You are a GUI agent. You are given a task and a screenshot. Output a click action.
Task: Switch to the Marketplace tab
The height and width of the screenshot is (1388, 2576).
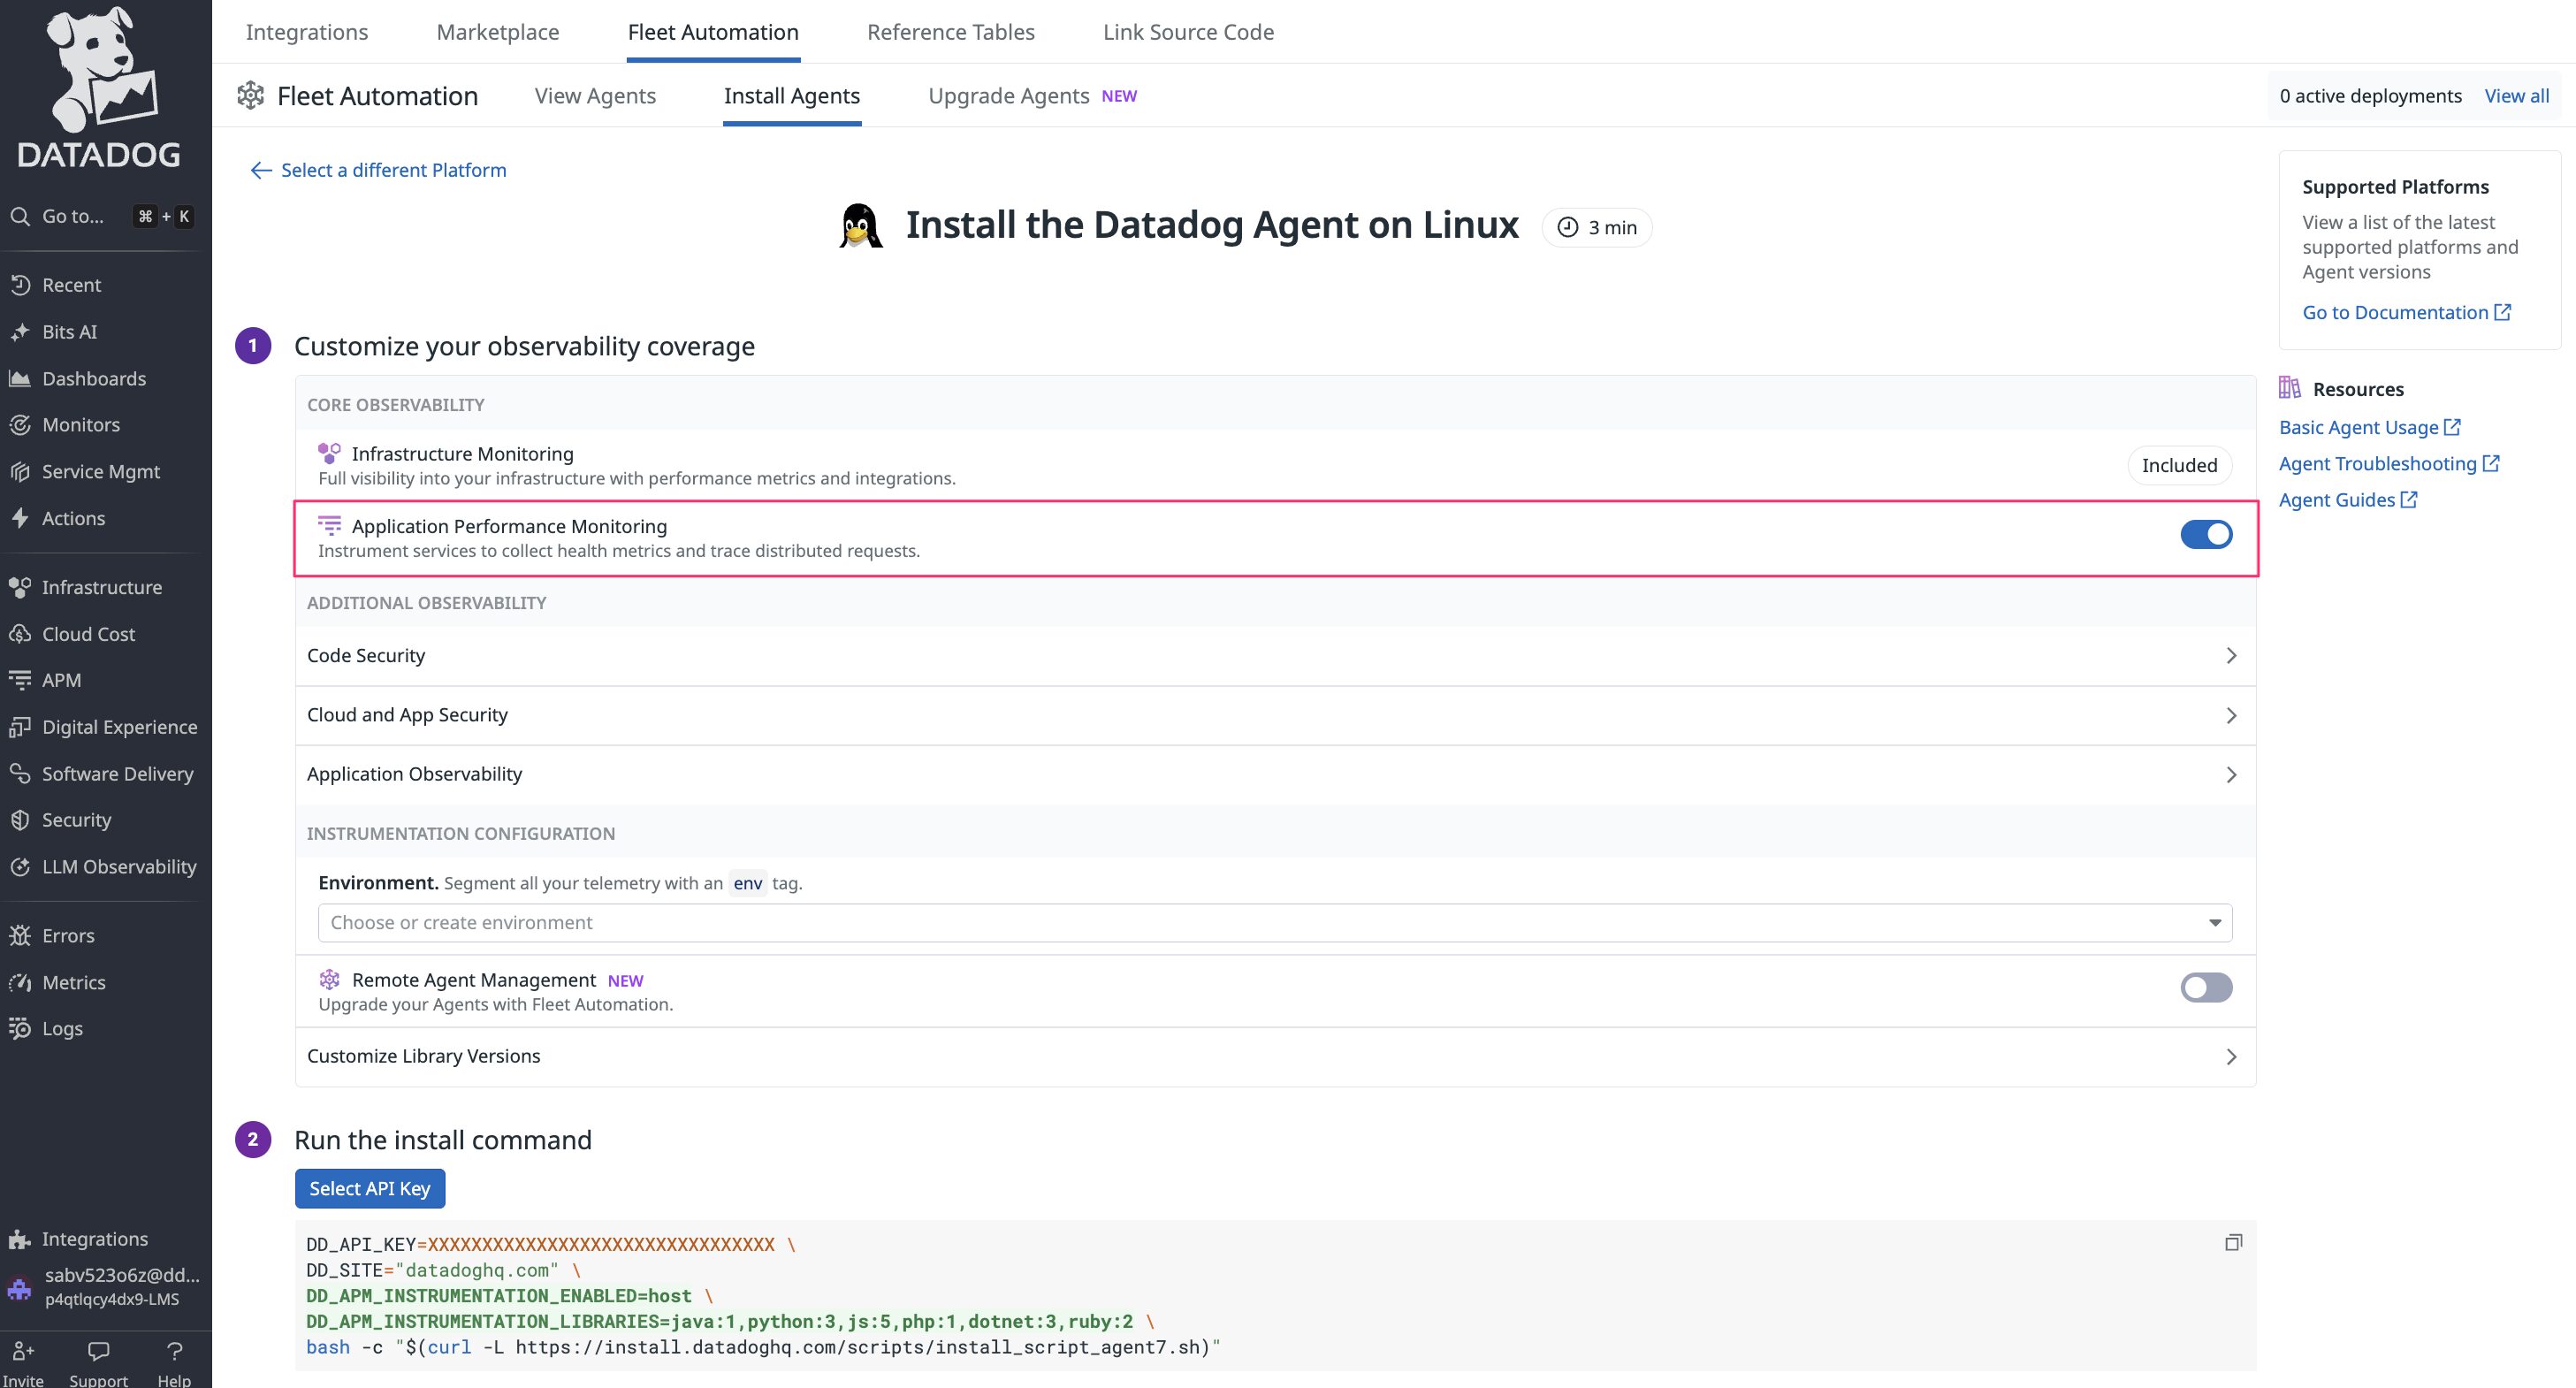498,32
